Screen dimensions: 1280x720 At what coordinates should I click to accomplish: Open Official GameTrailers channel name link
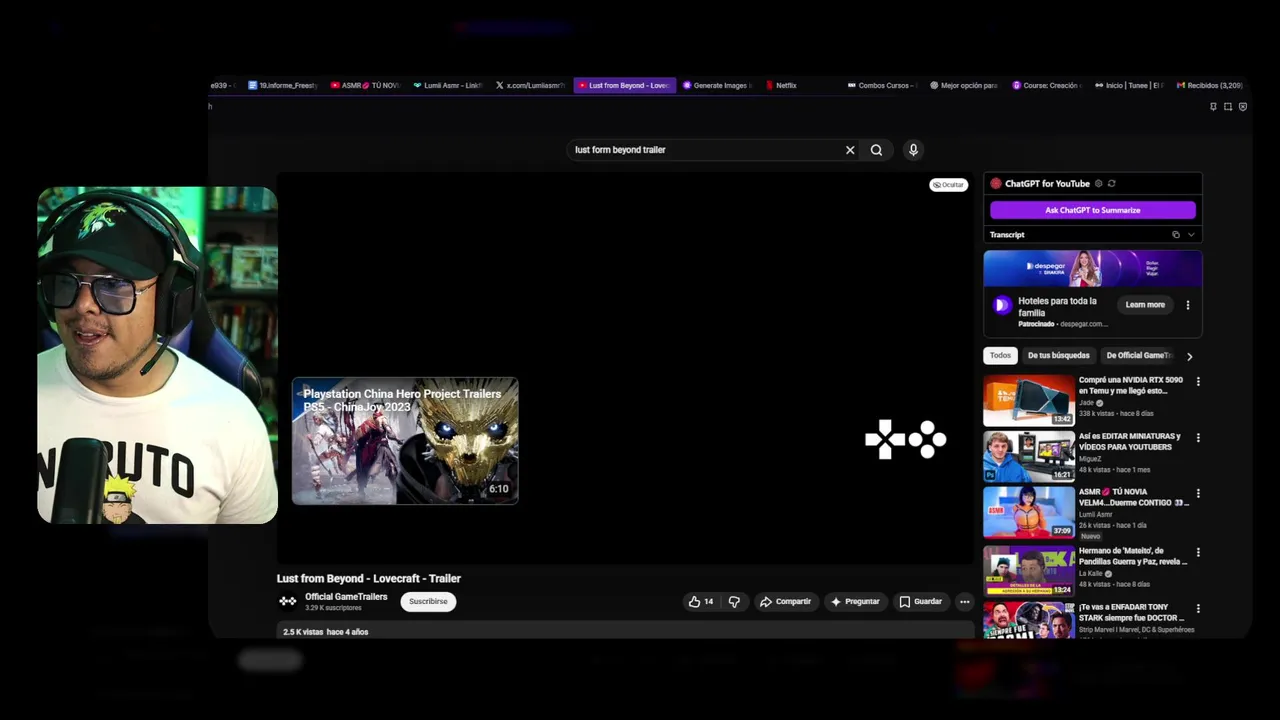[x=346, y=597]
